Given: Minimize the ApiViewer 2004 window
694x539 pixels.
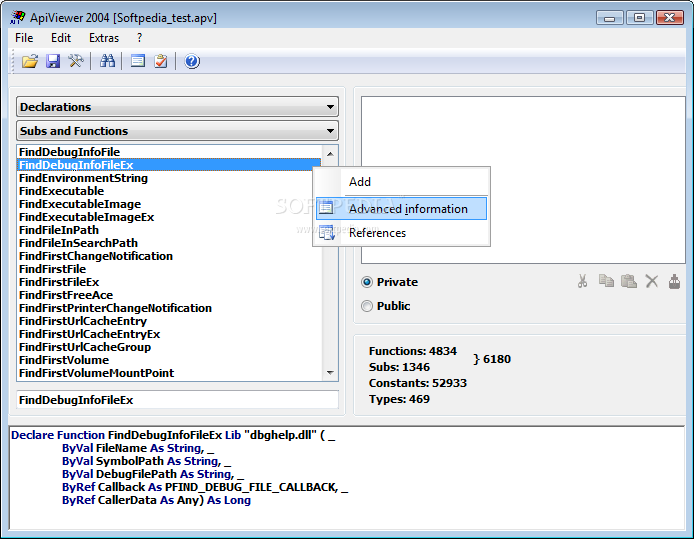Looking at the screenshot, I should click(x=609, y=18).
